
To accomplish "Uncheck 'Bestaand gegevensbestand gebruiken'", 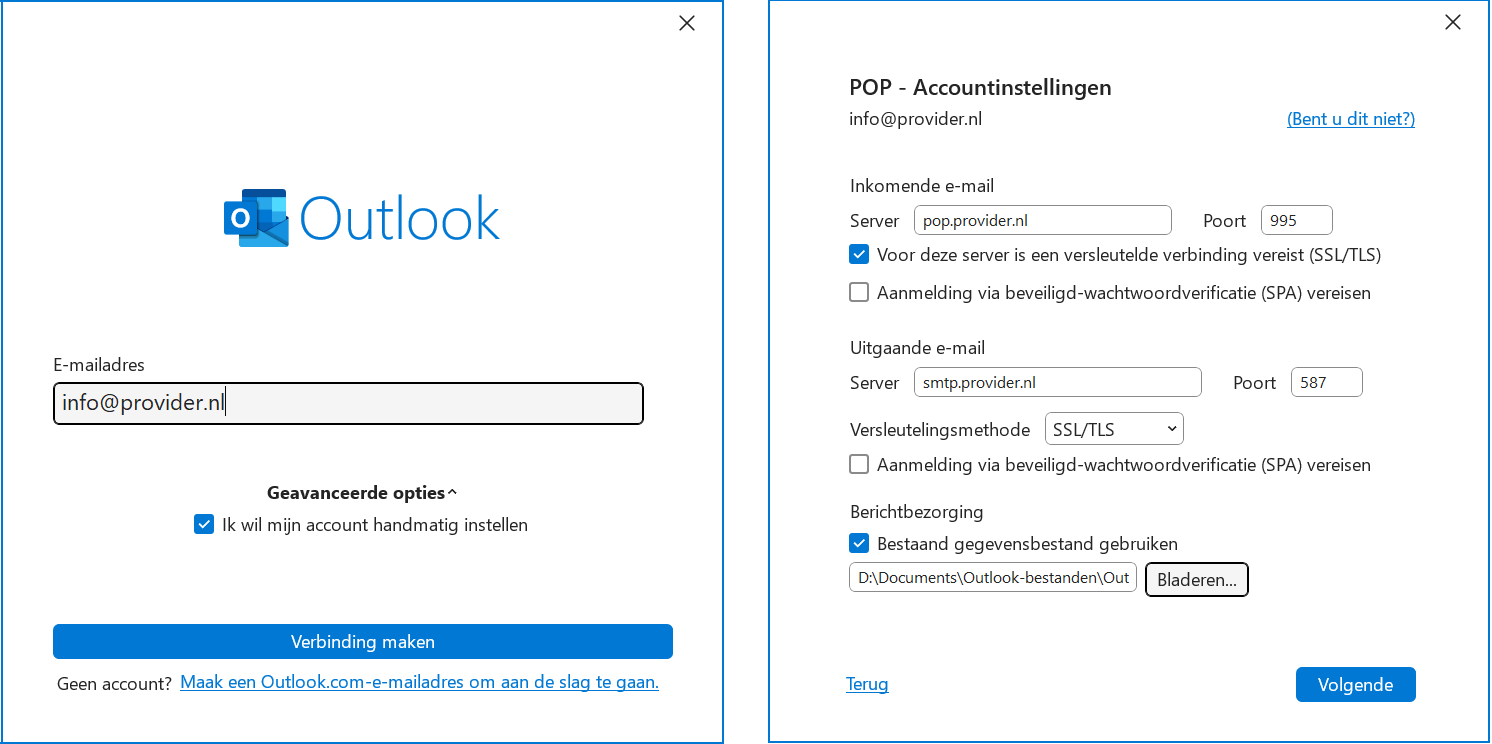I will 859,543.
